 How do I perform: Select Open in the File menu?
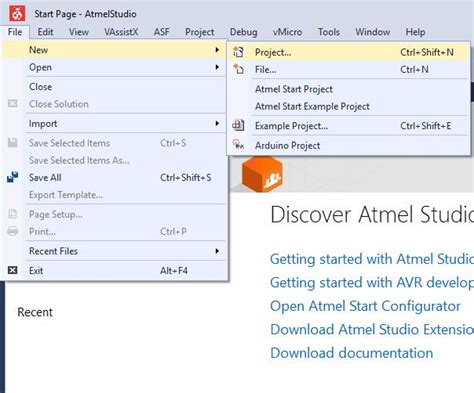pyautogui.click(x=115, y=67)
